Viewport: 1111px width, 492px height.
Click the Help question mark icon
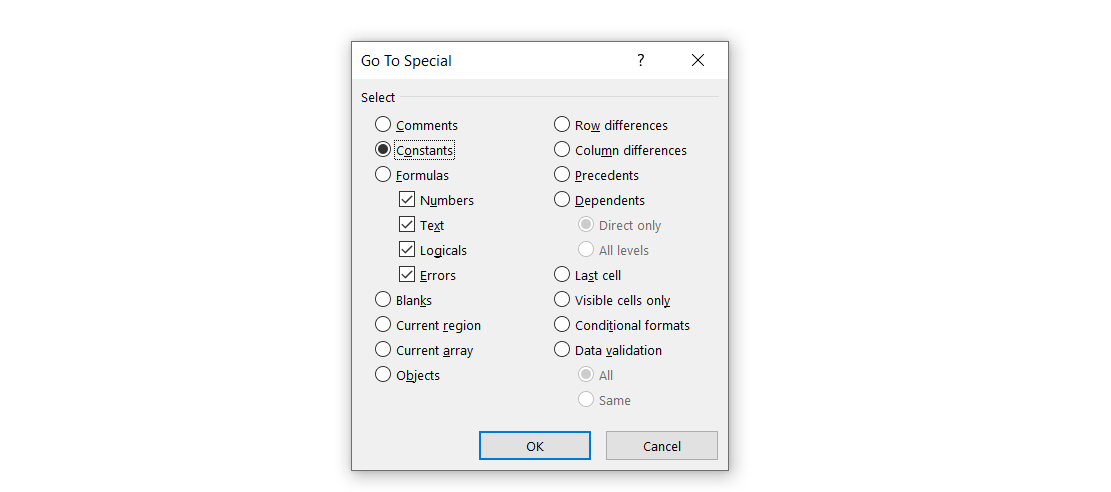click(641, 61)
